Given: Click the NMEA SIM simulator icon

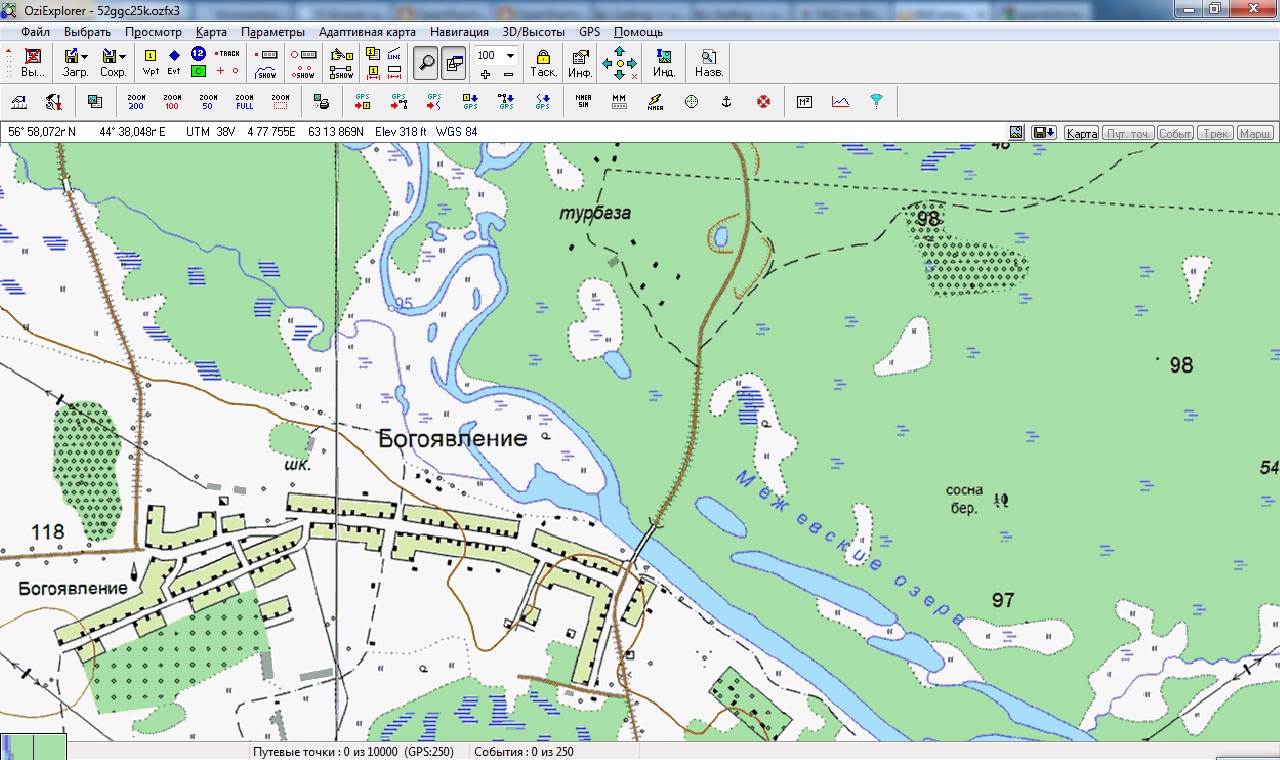Looking at the screenshot, I should pyautogui.click(x=583, y=101).
